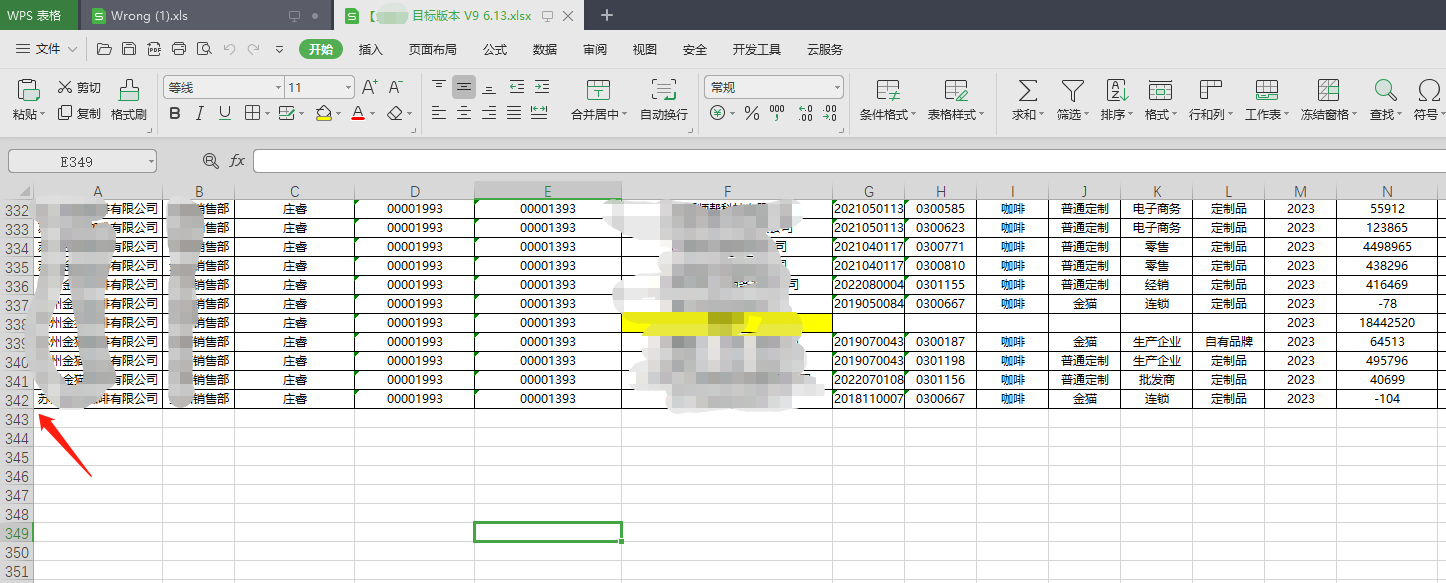The height and width of the screenshot is (583, 1446).
Task: Toggle vertical middle alignment
Action: coord(464,87)
